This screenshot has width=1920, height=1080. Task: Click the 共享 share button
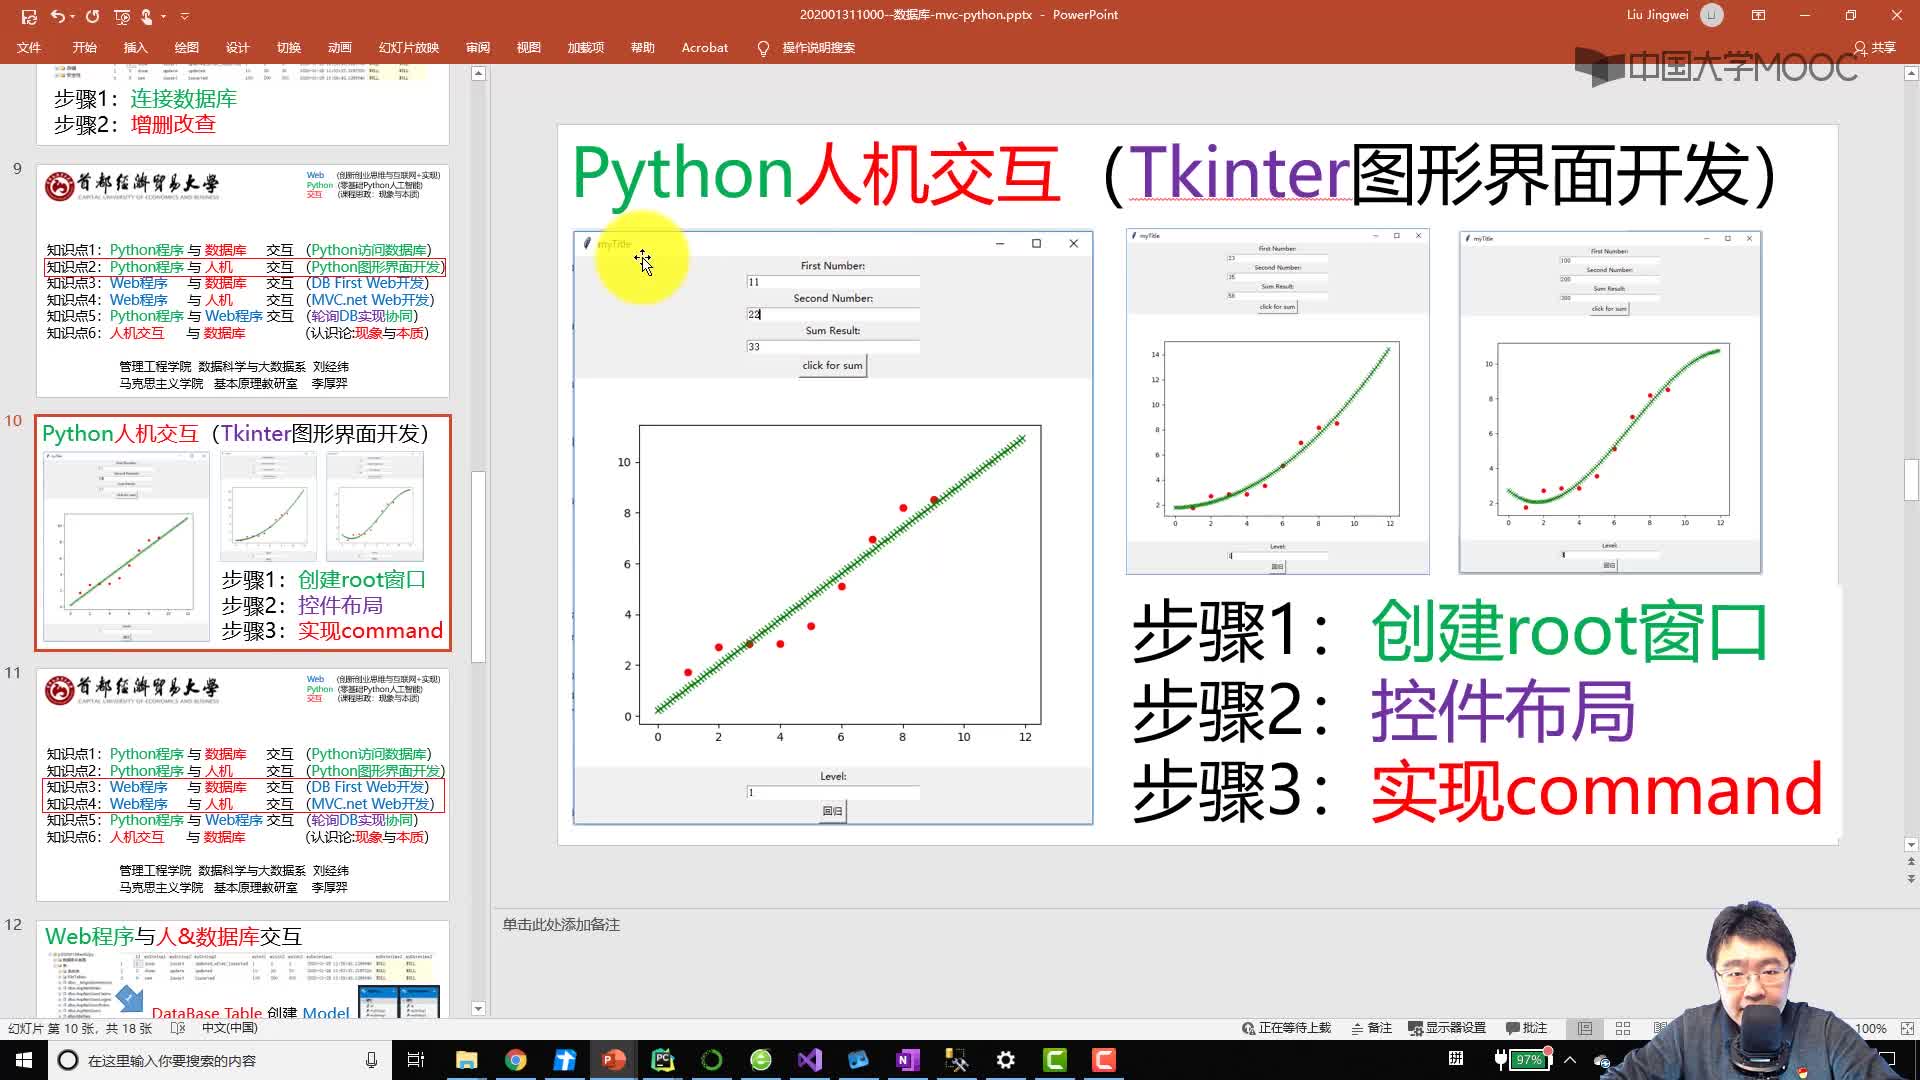point(1874,47)
